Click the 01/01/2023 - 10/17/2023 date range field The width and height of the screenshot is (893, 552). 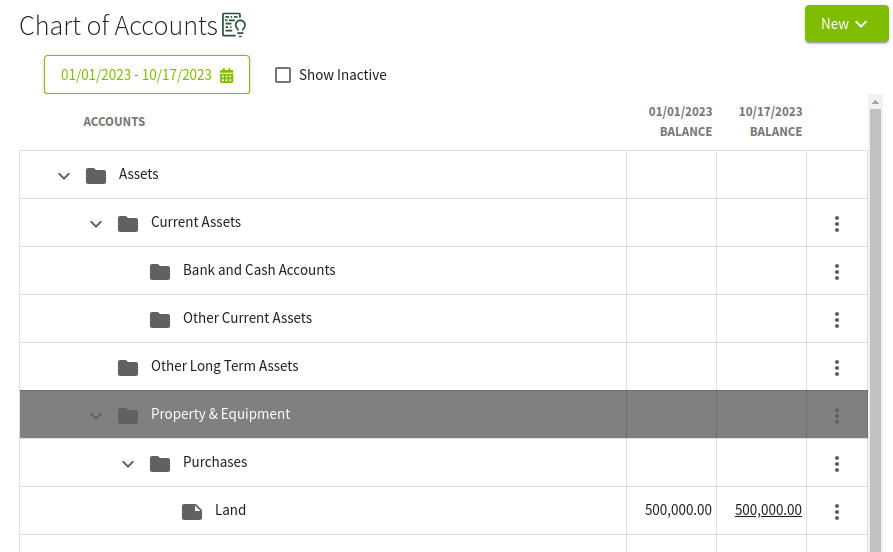tap(147, 75)
